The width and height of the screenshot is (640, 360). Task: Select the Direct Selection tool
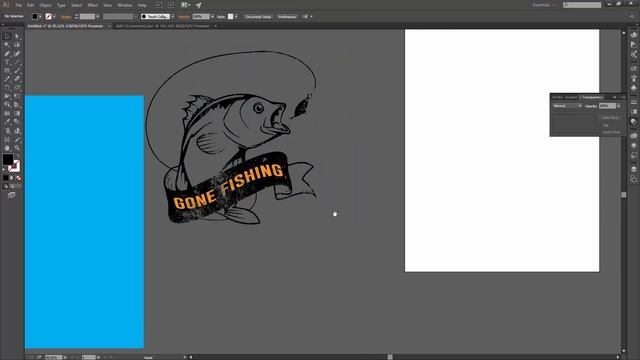(17, 36)
